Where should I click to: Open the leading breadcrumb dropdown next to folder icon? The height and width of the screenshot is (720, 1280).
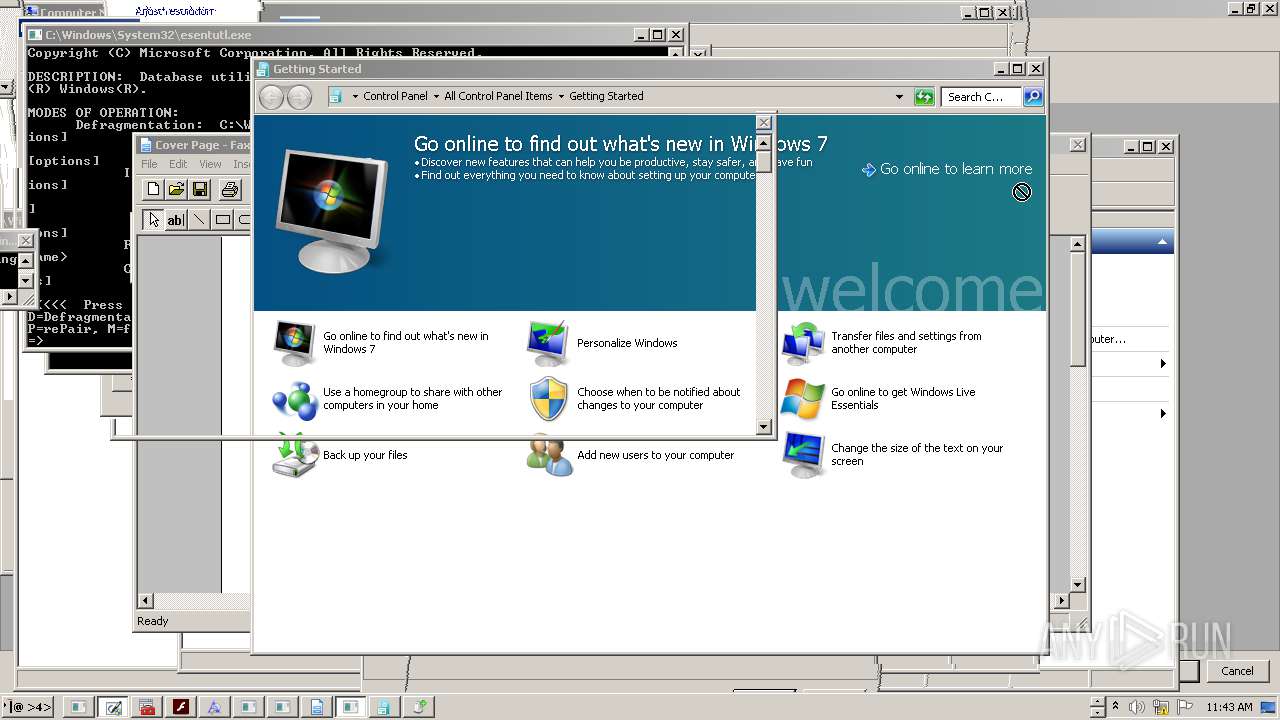tap(355, 97)
